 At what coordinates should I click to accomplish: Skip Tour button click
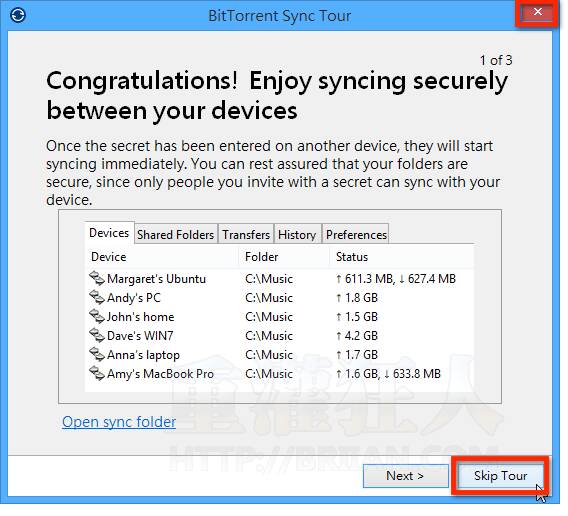tap(500, 475)
